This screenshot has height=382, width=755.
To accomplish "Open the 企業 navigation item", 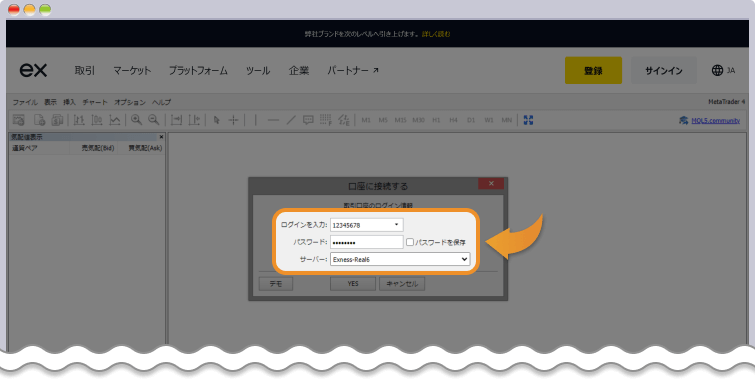I will click(299, 70).
